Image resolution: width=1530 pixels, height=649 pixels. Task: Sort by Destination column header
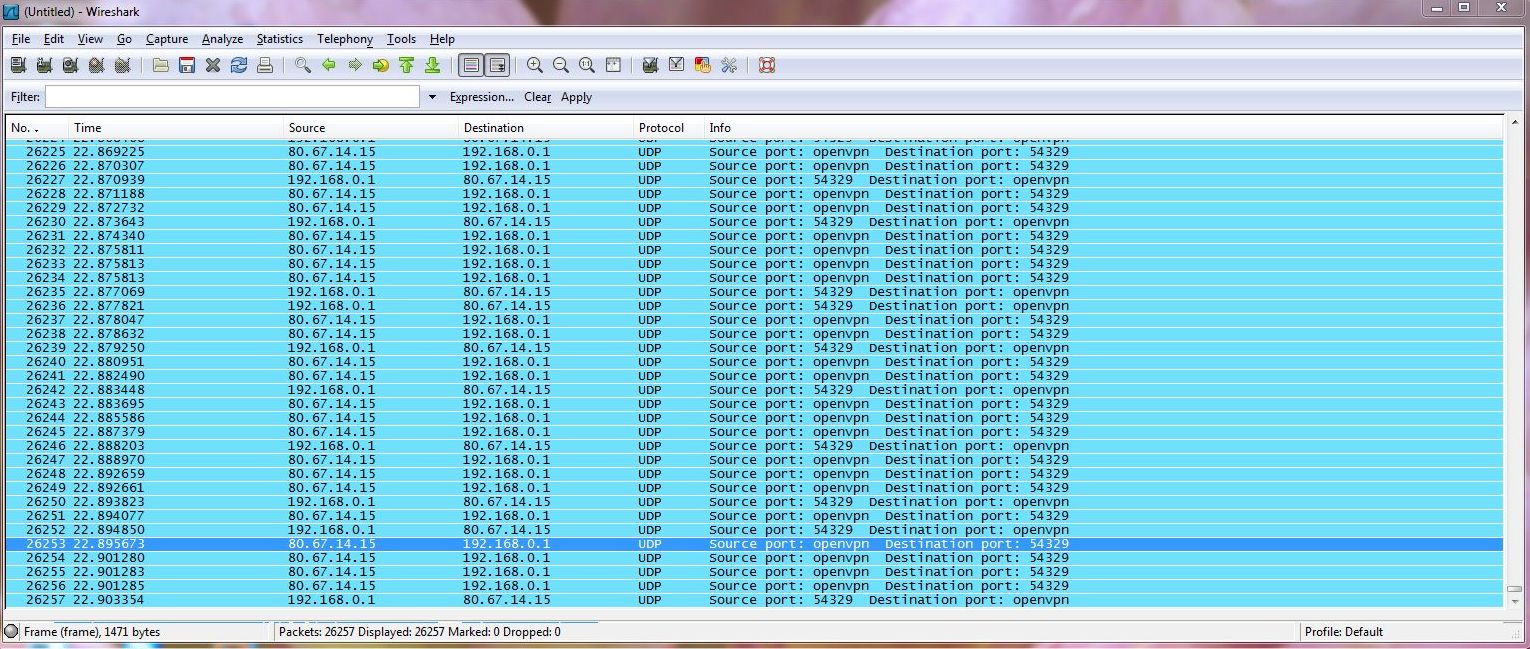(x=546, y=127)
